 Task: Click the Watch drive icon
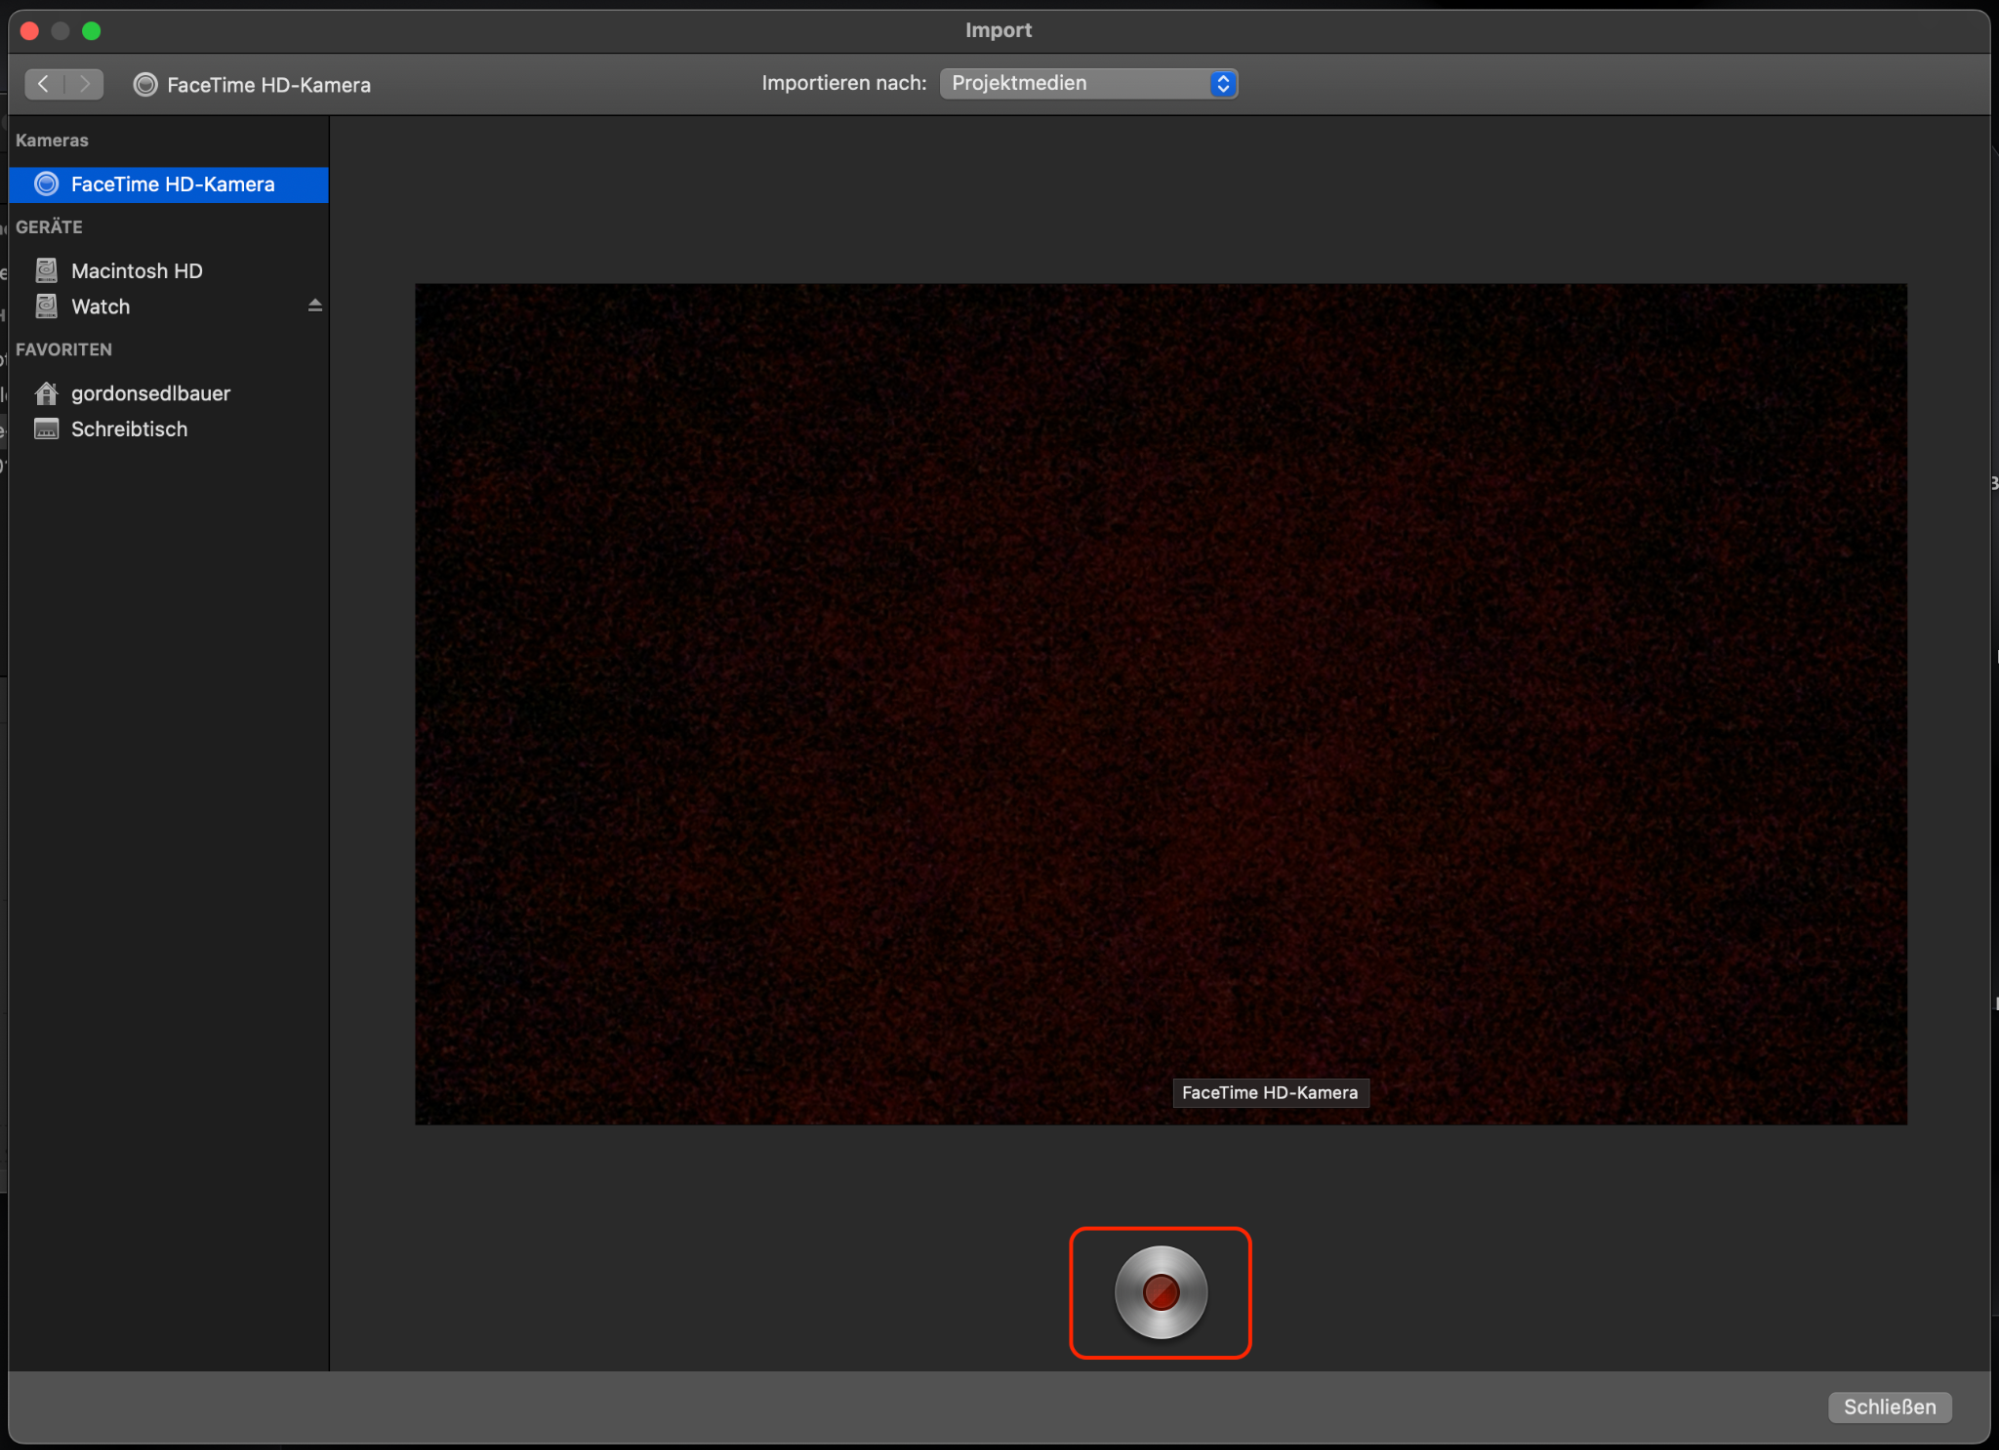click(46, 306)
